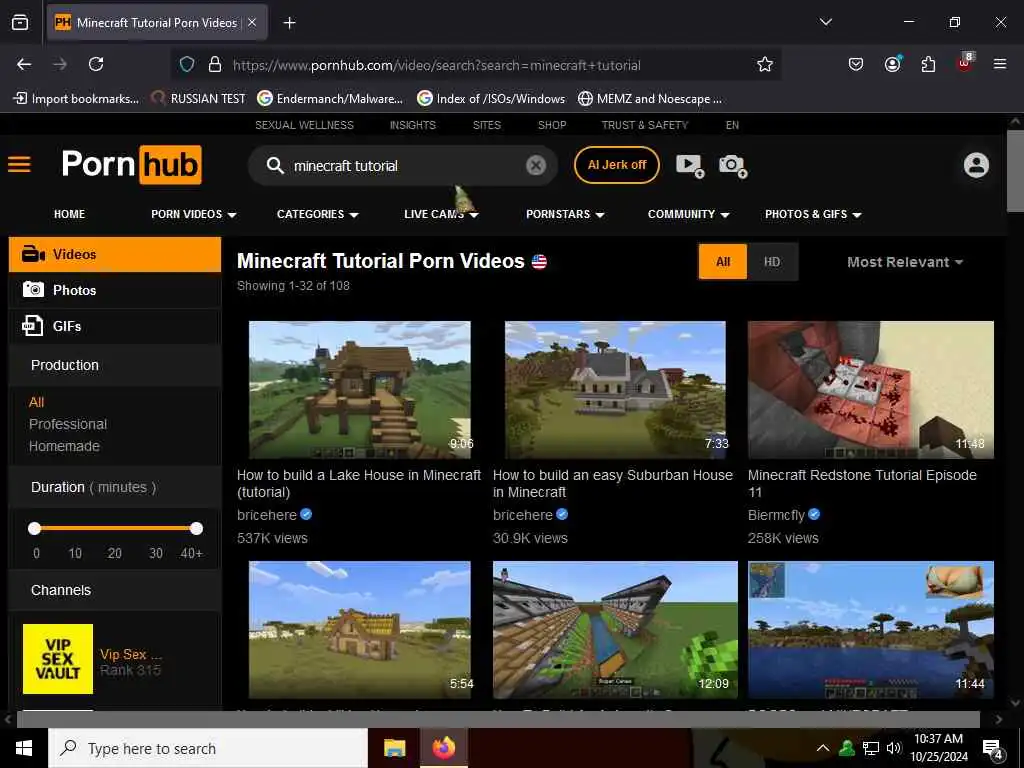
Task: Open the Shop top link
Action: [552, 125]
